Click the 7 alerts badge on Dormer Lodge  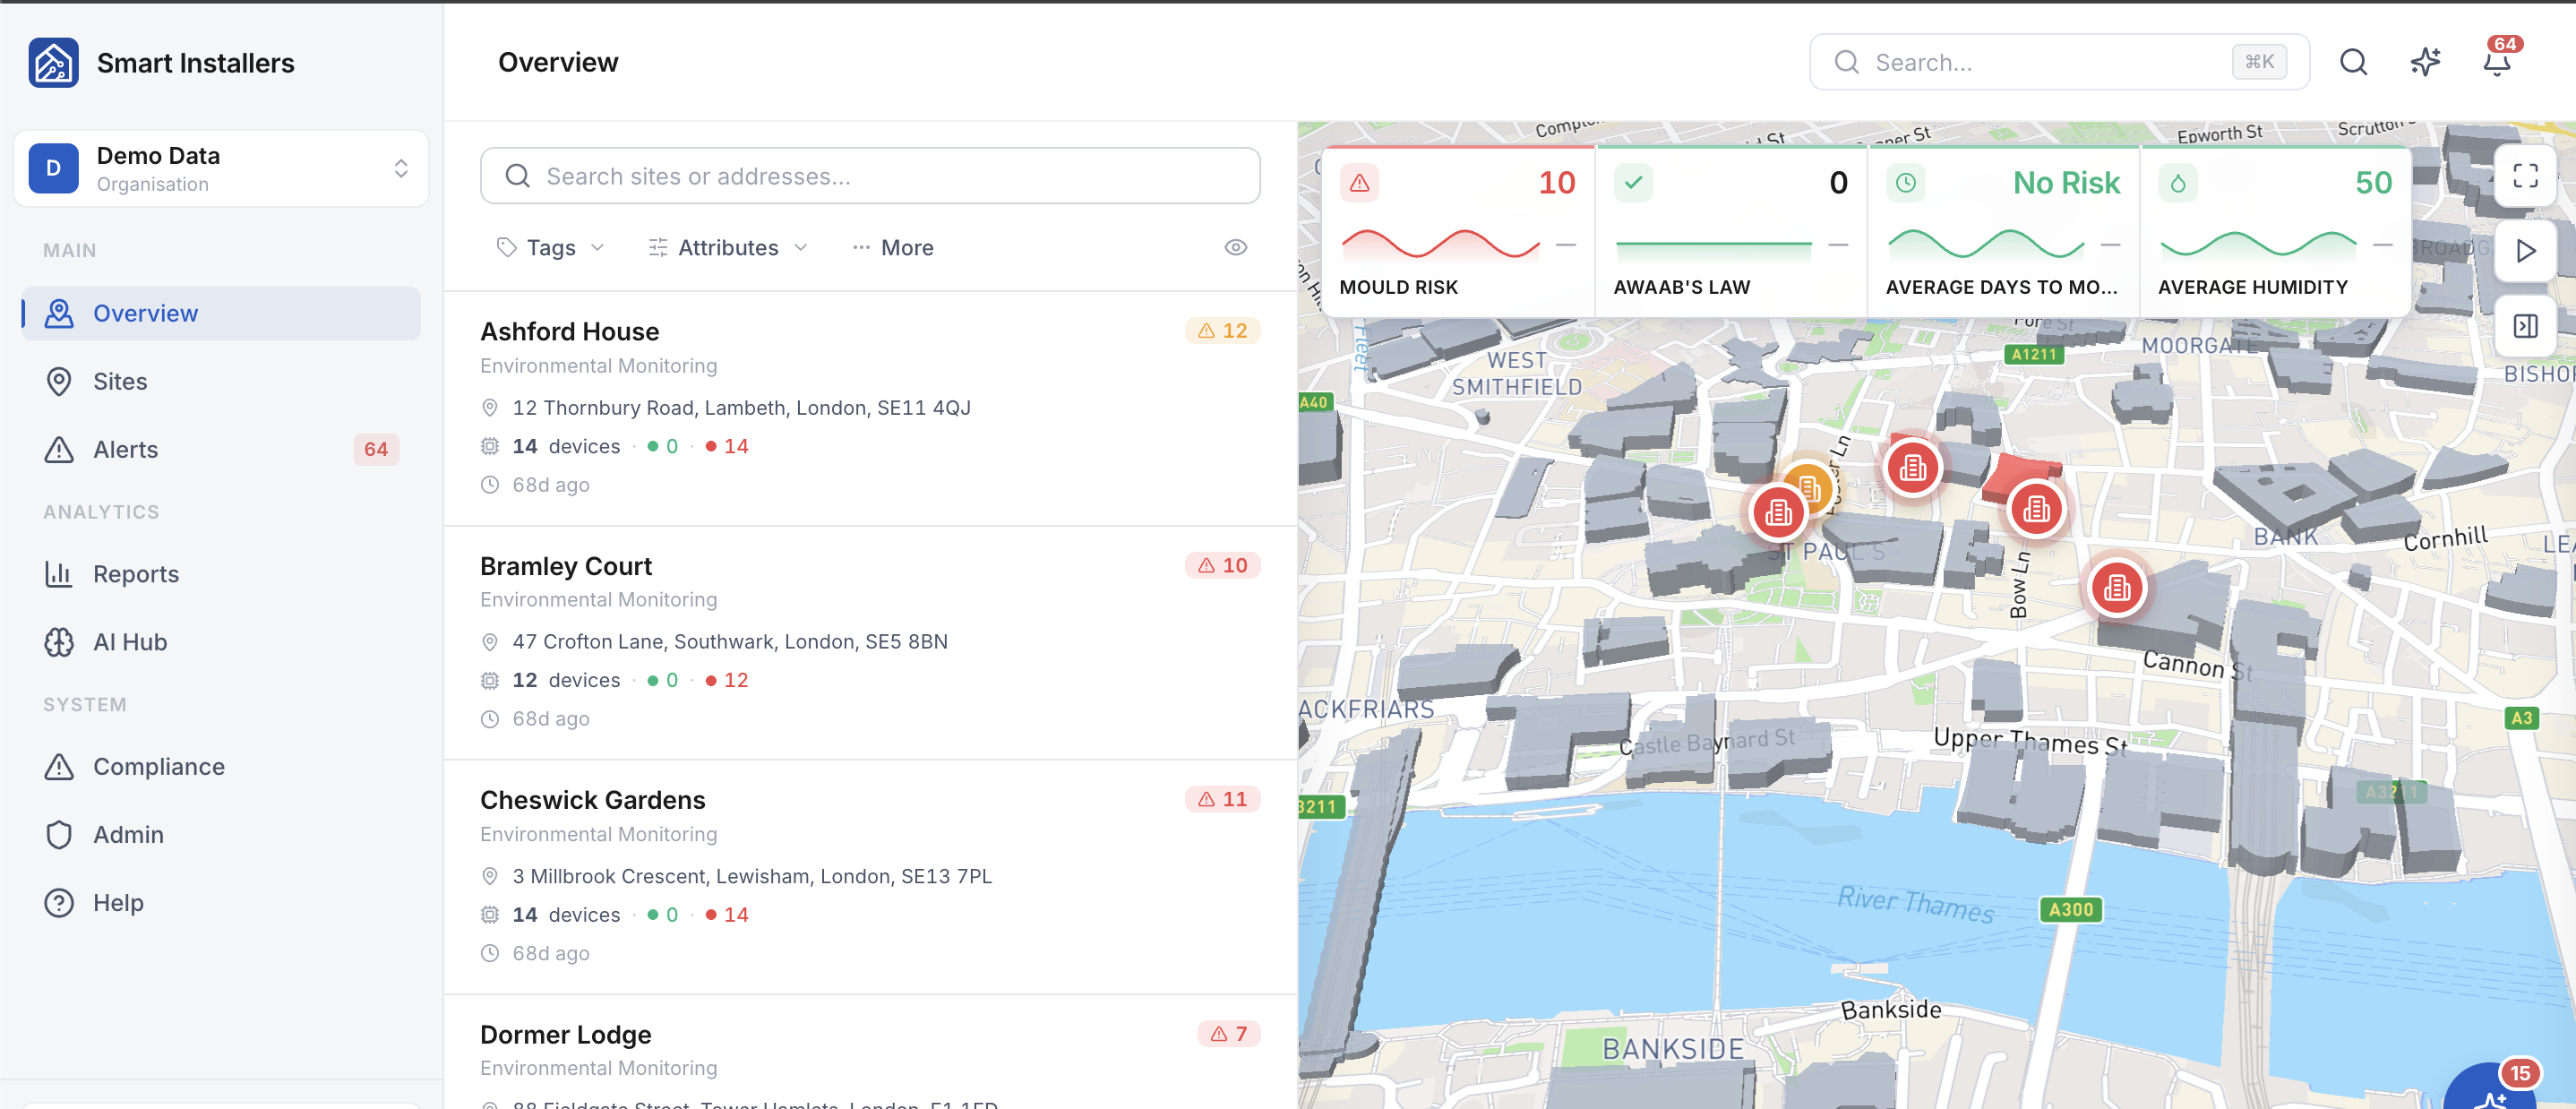click(1229, 1034)
